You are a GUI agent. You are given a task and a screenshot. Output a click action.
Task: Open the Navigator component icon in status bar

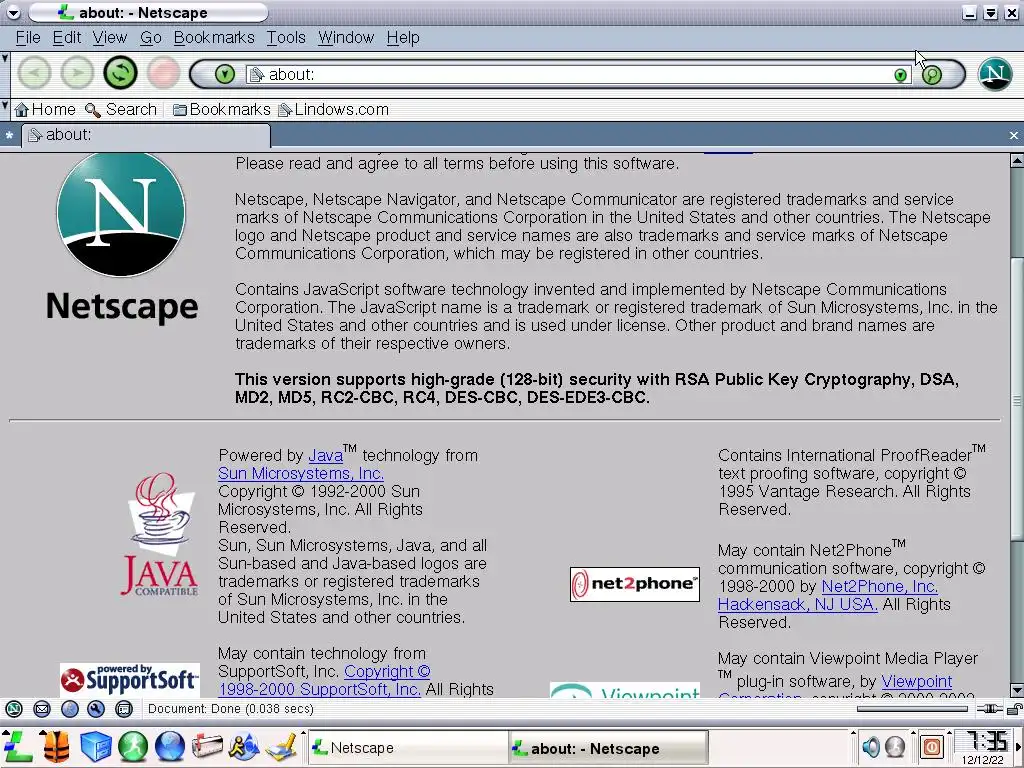(x=14, y=709)
